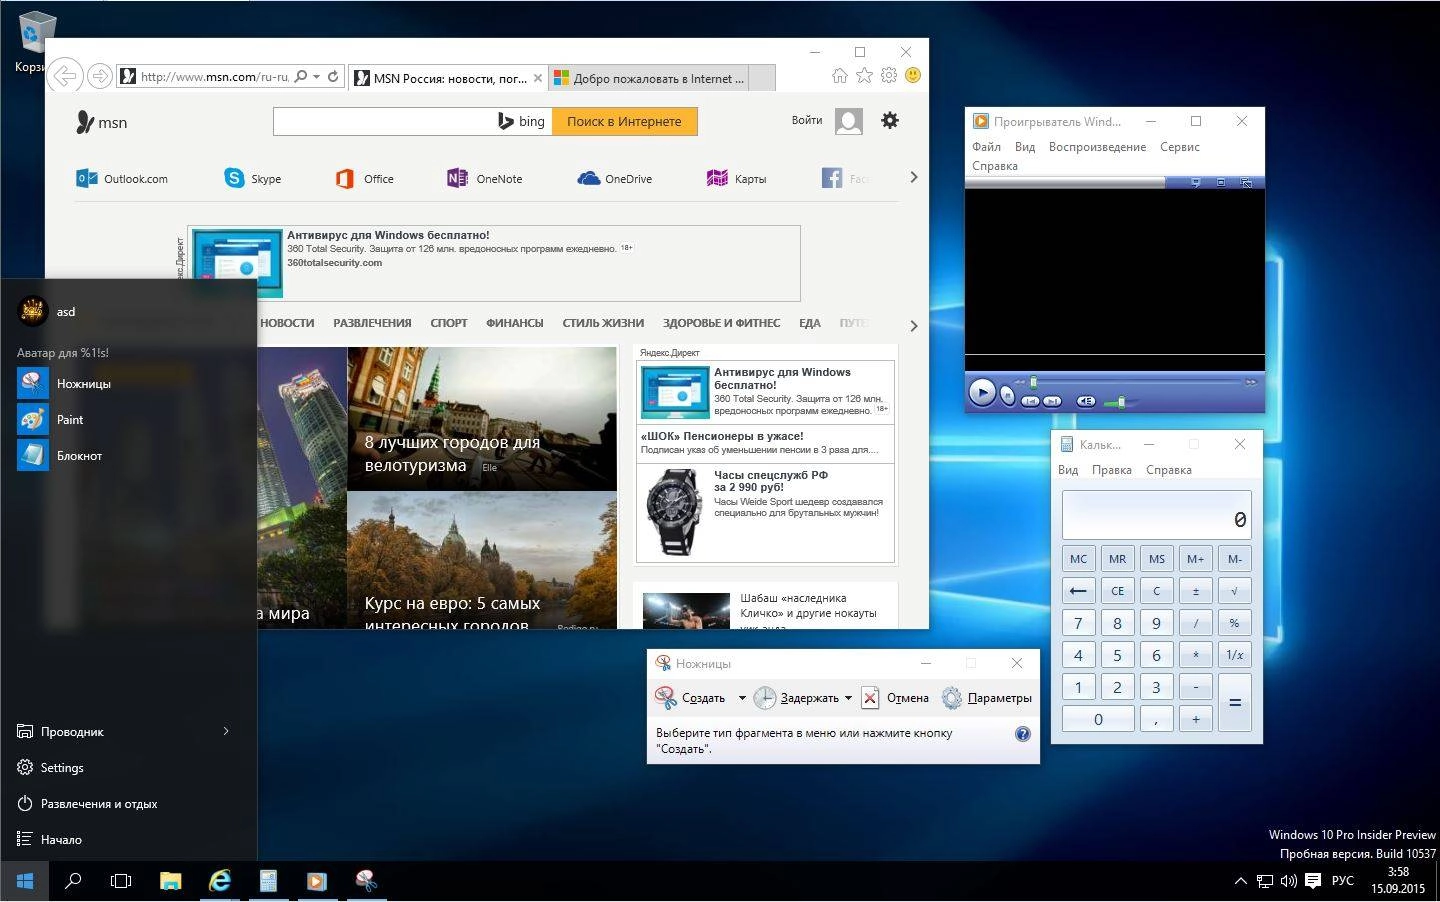Open the "8 лучших городов для велотуризма" article
Screen dimensions: 1440x902
click(482, 418)
